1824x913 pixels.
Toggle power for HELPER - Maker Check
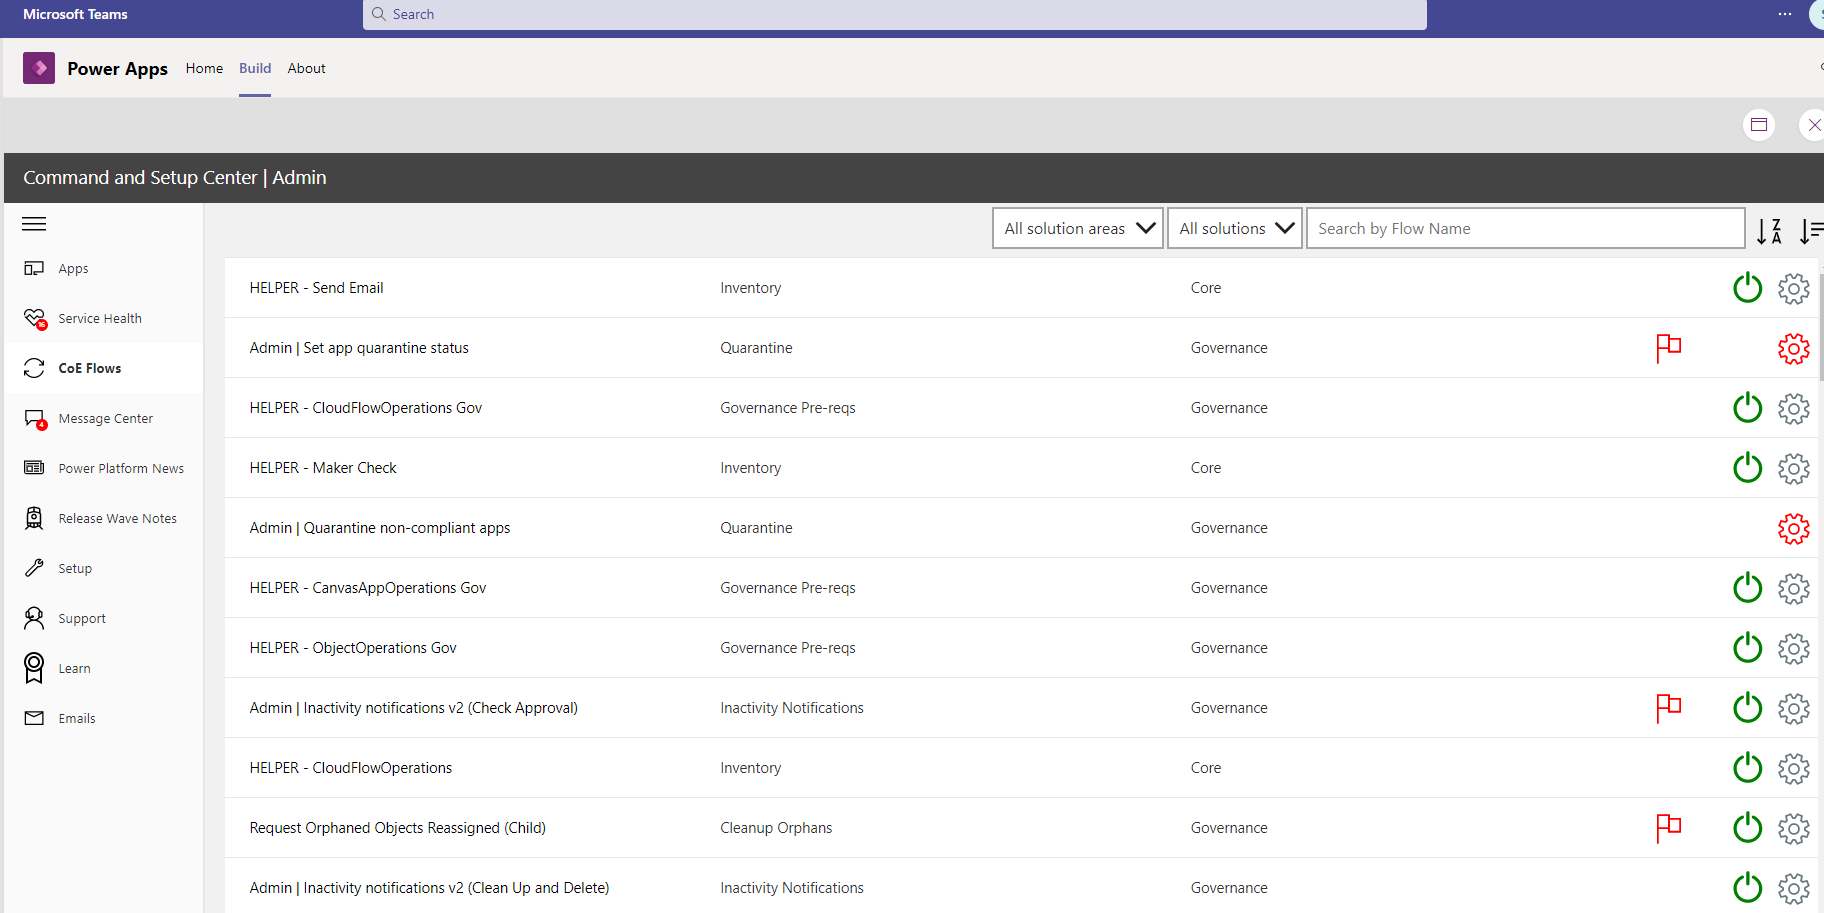coord(1747,467)
